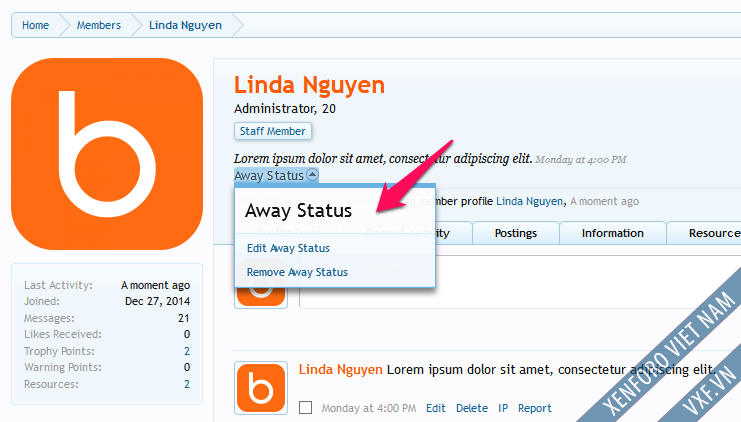741x422 pixels.
Task: Tick the checkbox on Monday post
Action: 306,407
